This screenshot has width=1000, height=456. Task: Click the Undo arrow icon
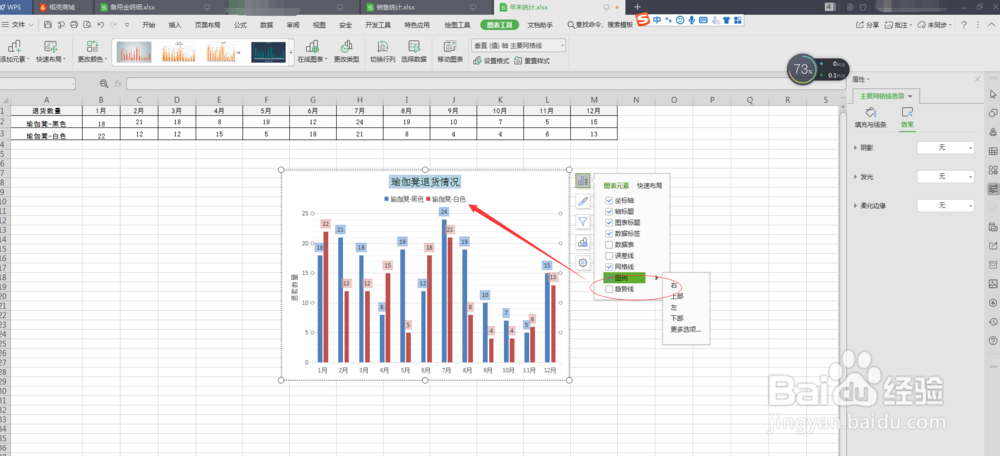click(x=100, y=25)
